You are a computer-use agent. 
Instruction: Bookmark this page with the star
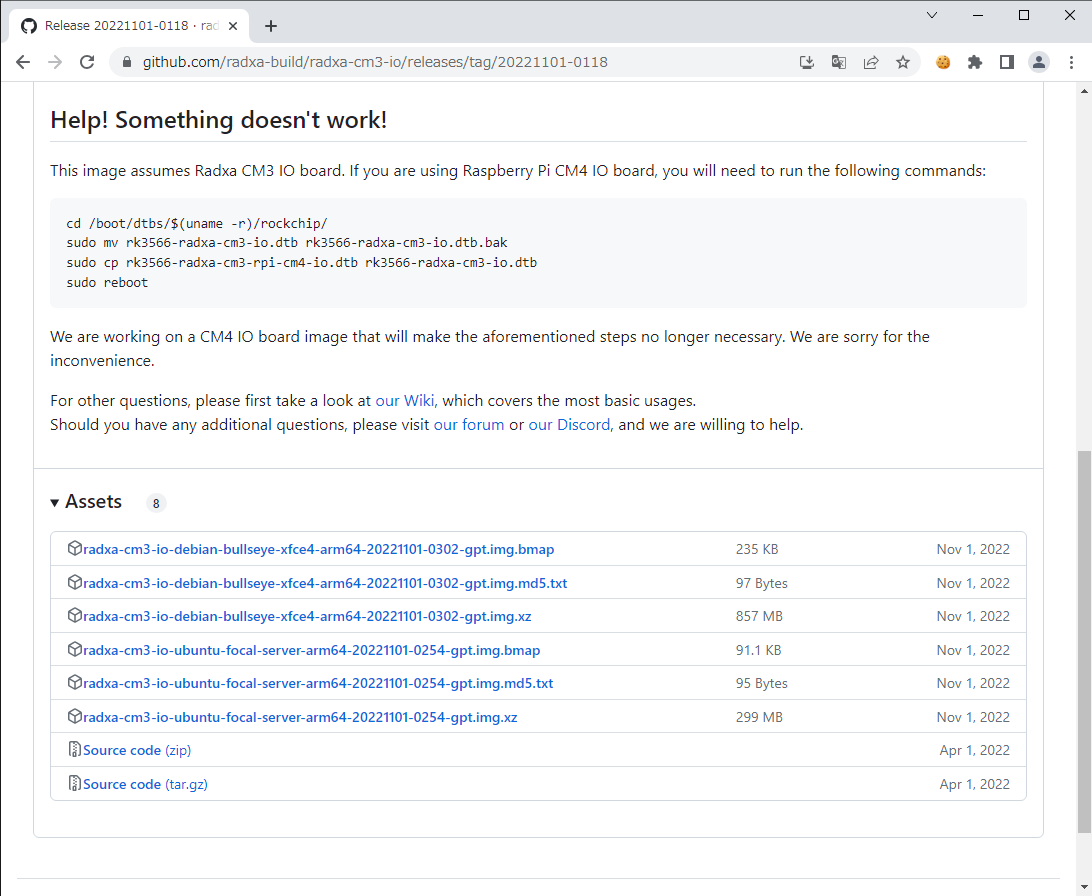(x=903, y=63)
